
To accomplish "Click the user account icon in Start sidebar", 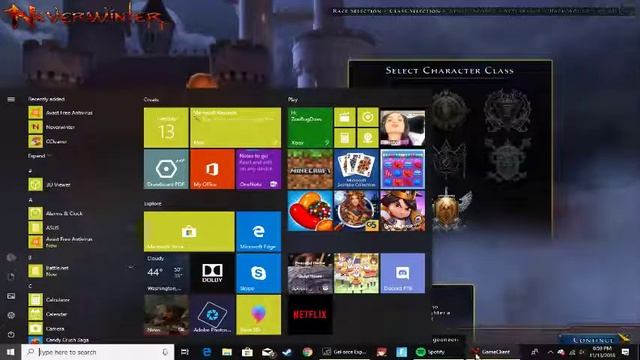I will pos(11,258).
